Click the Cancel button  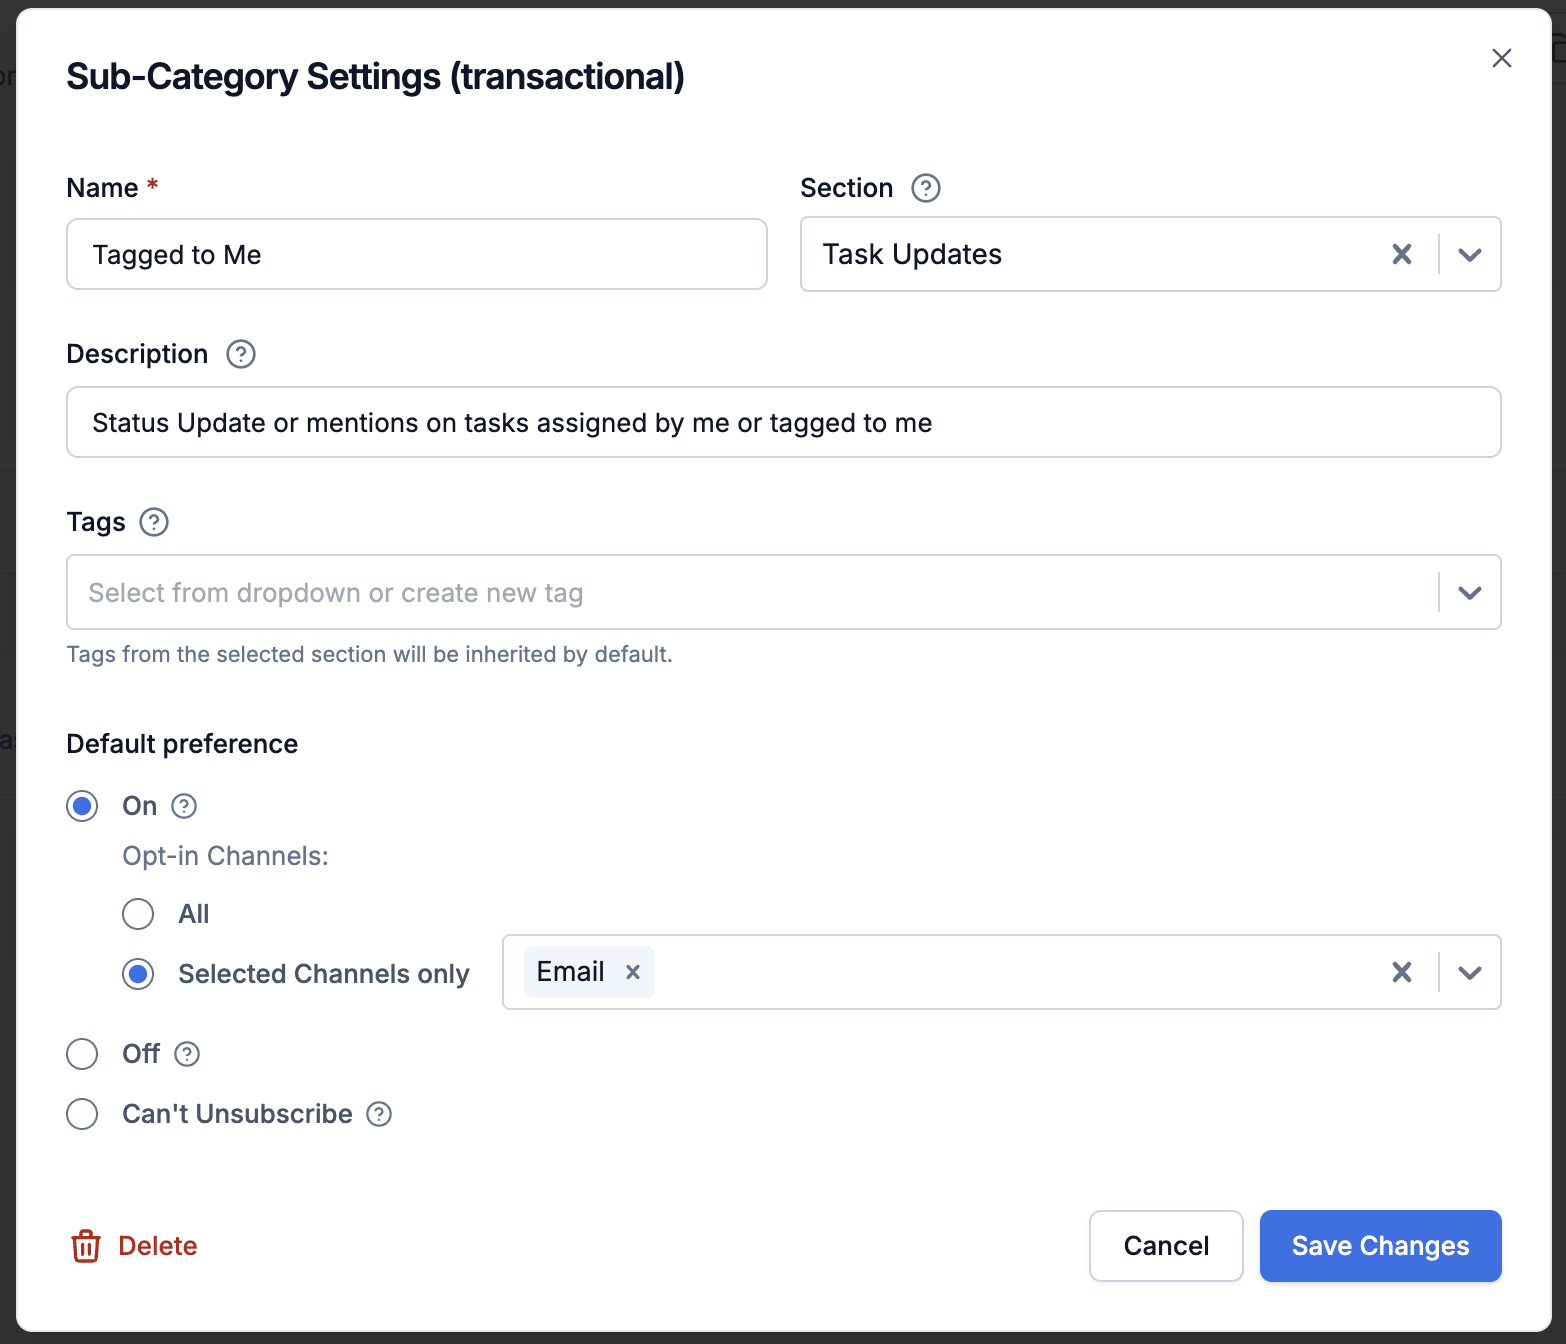(x=1166, y=1246)
